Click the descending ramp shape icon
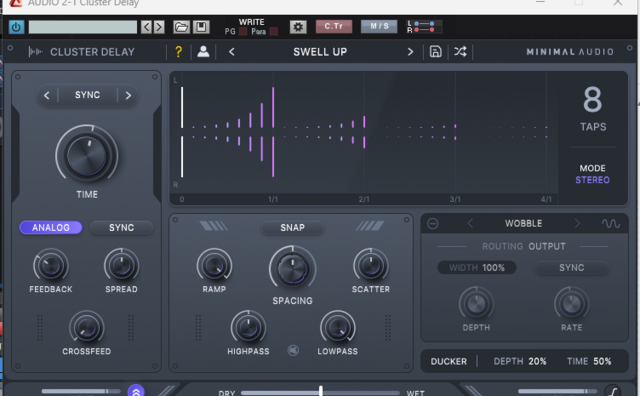Image resolution: width=640 pixels, height=396 pixels. (213, 226)
